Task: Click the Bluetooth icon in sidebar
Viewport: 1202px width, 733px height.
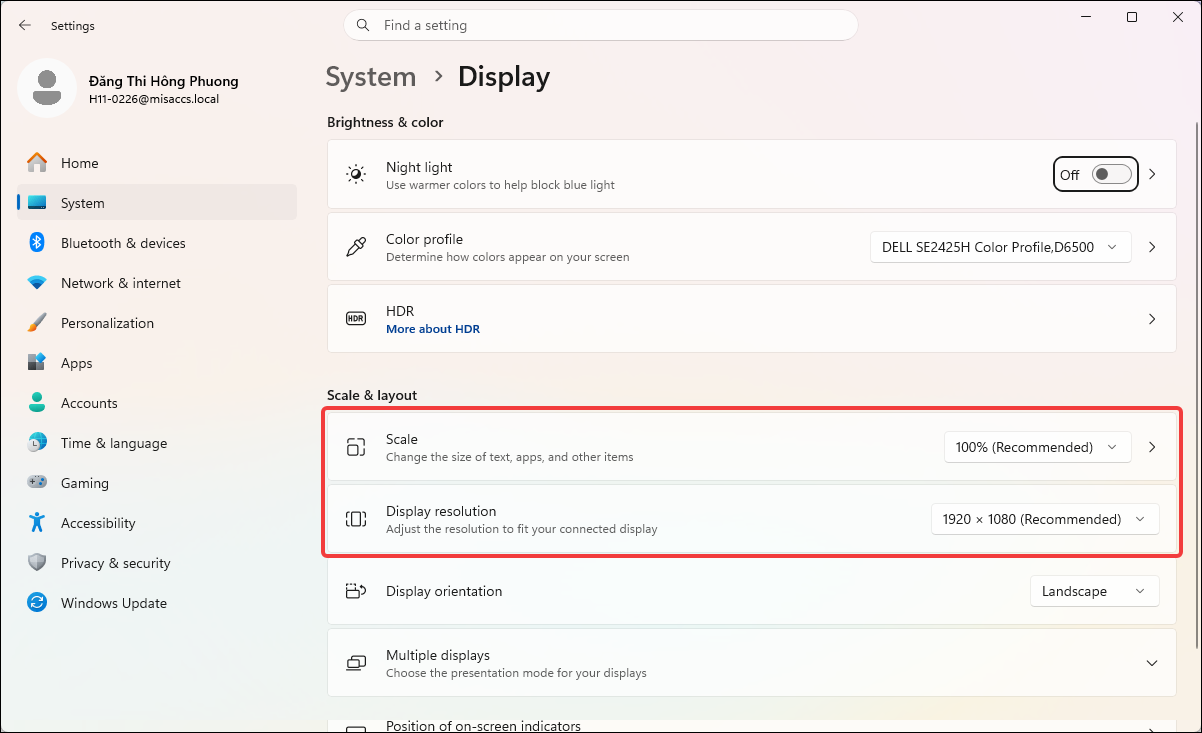Action: click(x=37, y=243)
